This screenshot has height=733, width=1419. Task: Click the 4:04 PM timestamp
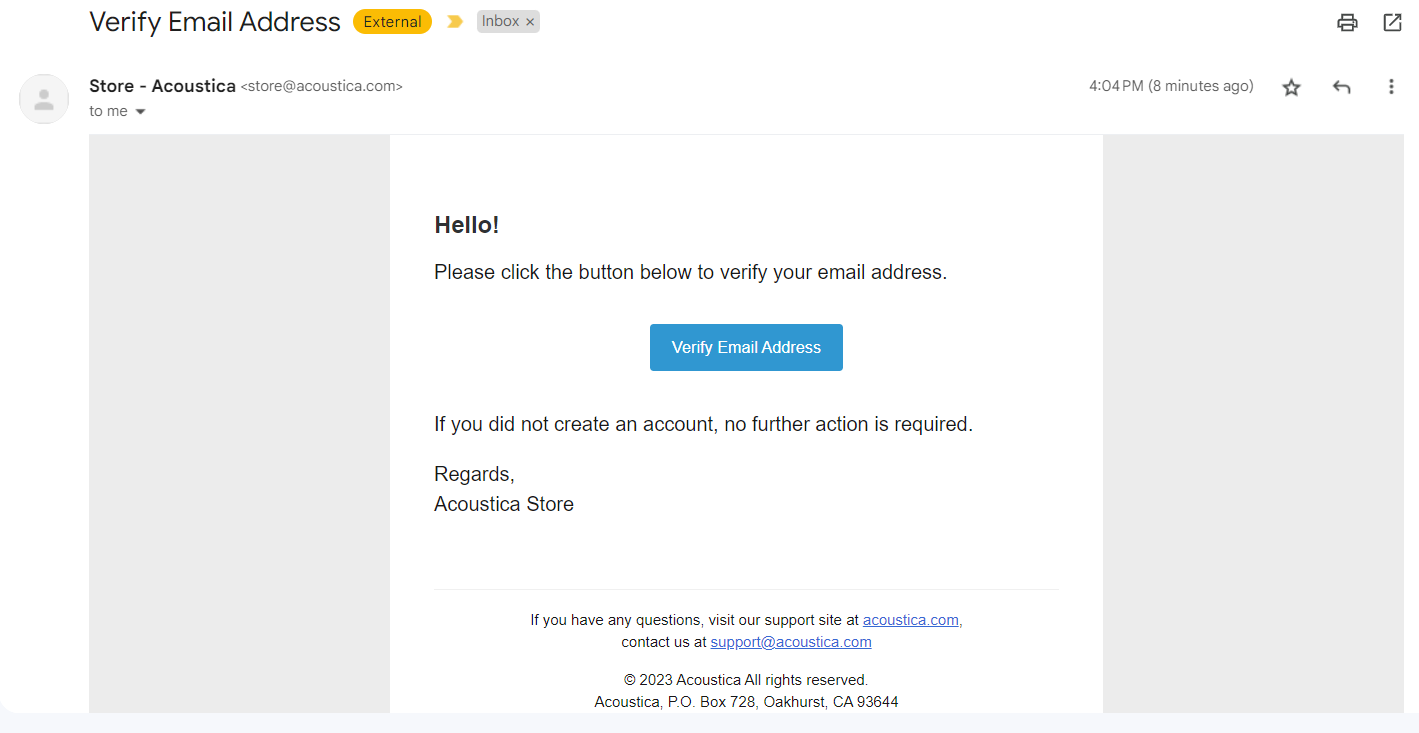click(1171, 86)
